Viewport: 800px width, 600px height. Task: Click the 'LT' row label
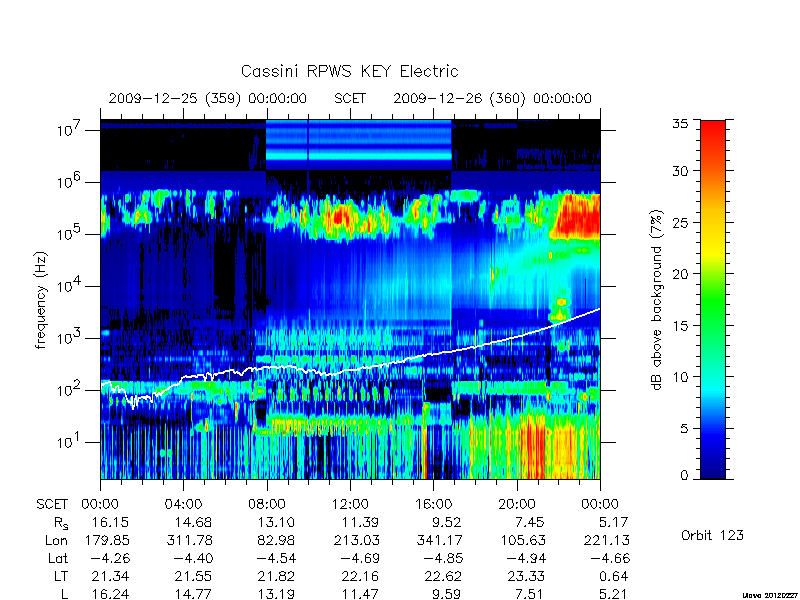click(x=61, y=577)
